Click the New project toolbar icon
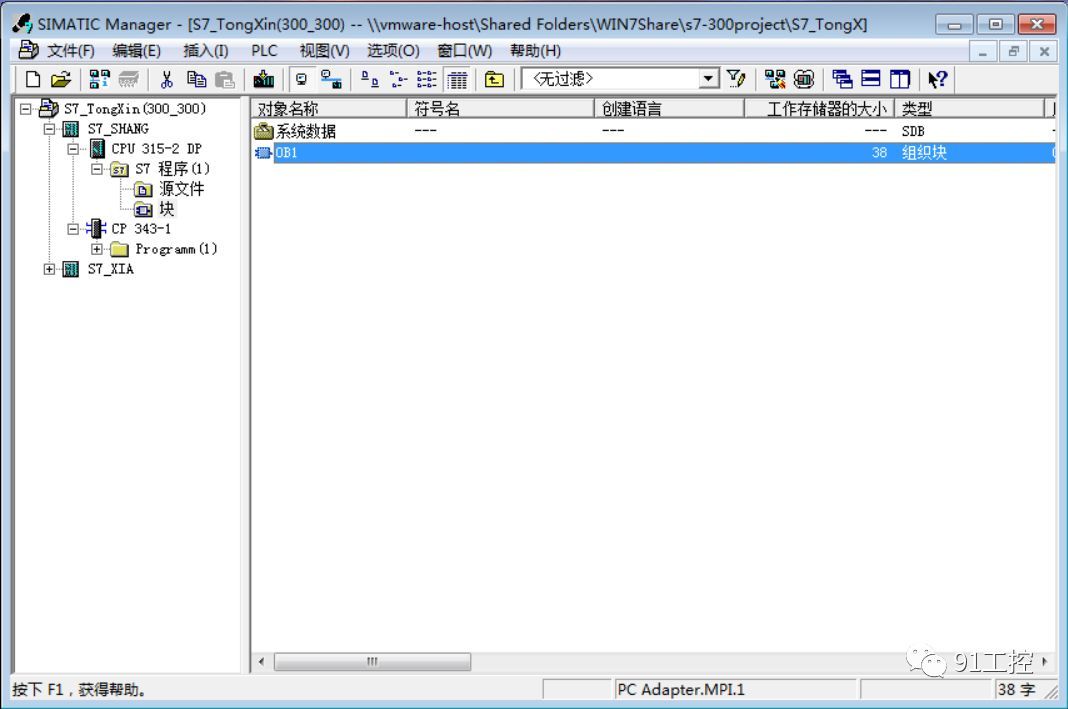1068x709 pixels. (33, 80)
